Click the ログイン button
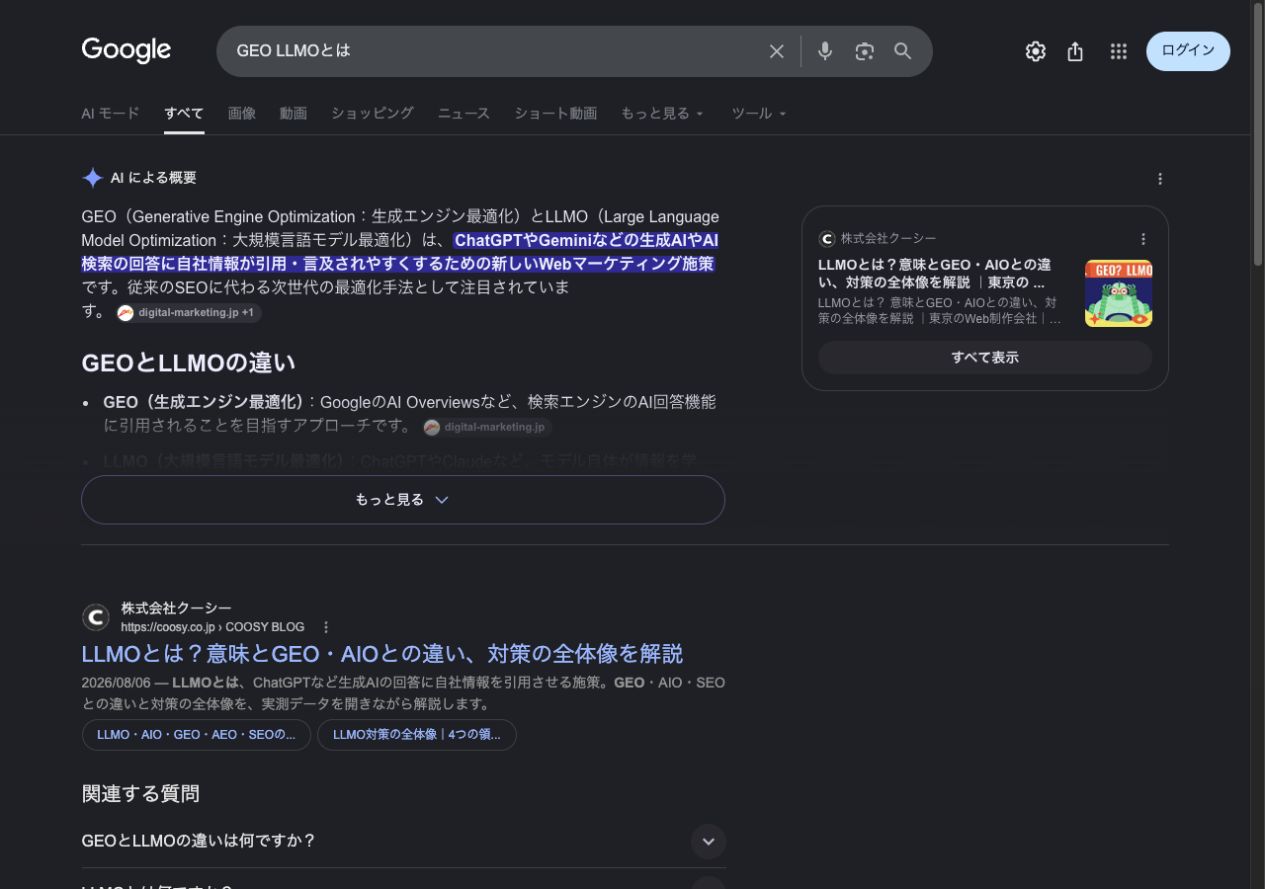The height and width of the screenshot is (889, 1265). click(x=1188, y=52)
